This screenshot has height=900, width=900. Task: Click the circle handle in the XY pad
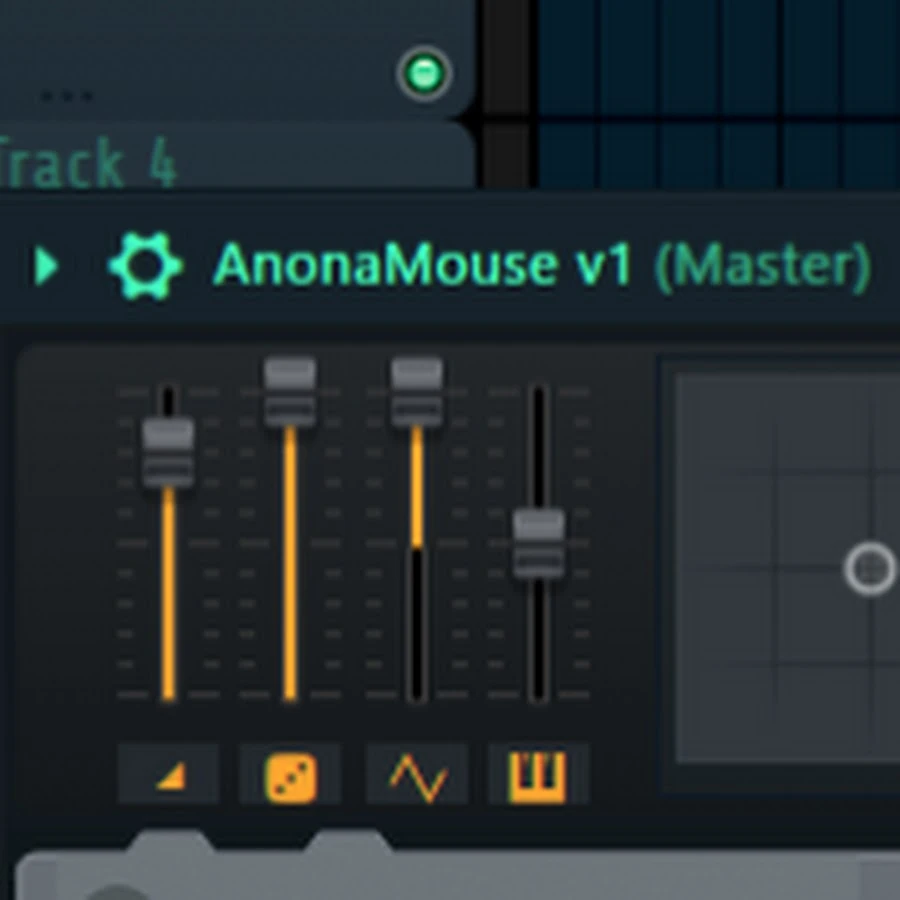[870, 568]
